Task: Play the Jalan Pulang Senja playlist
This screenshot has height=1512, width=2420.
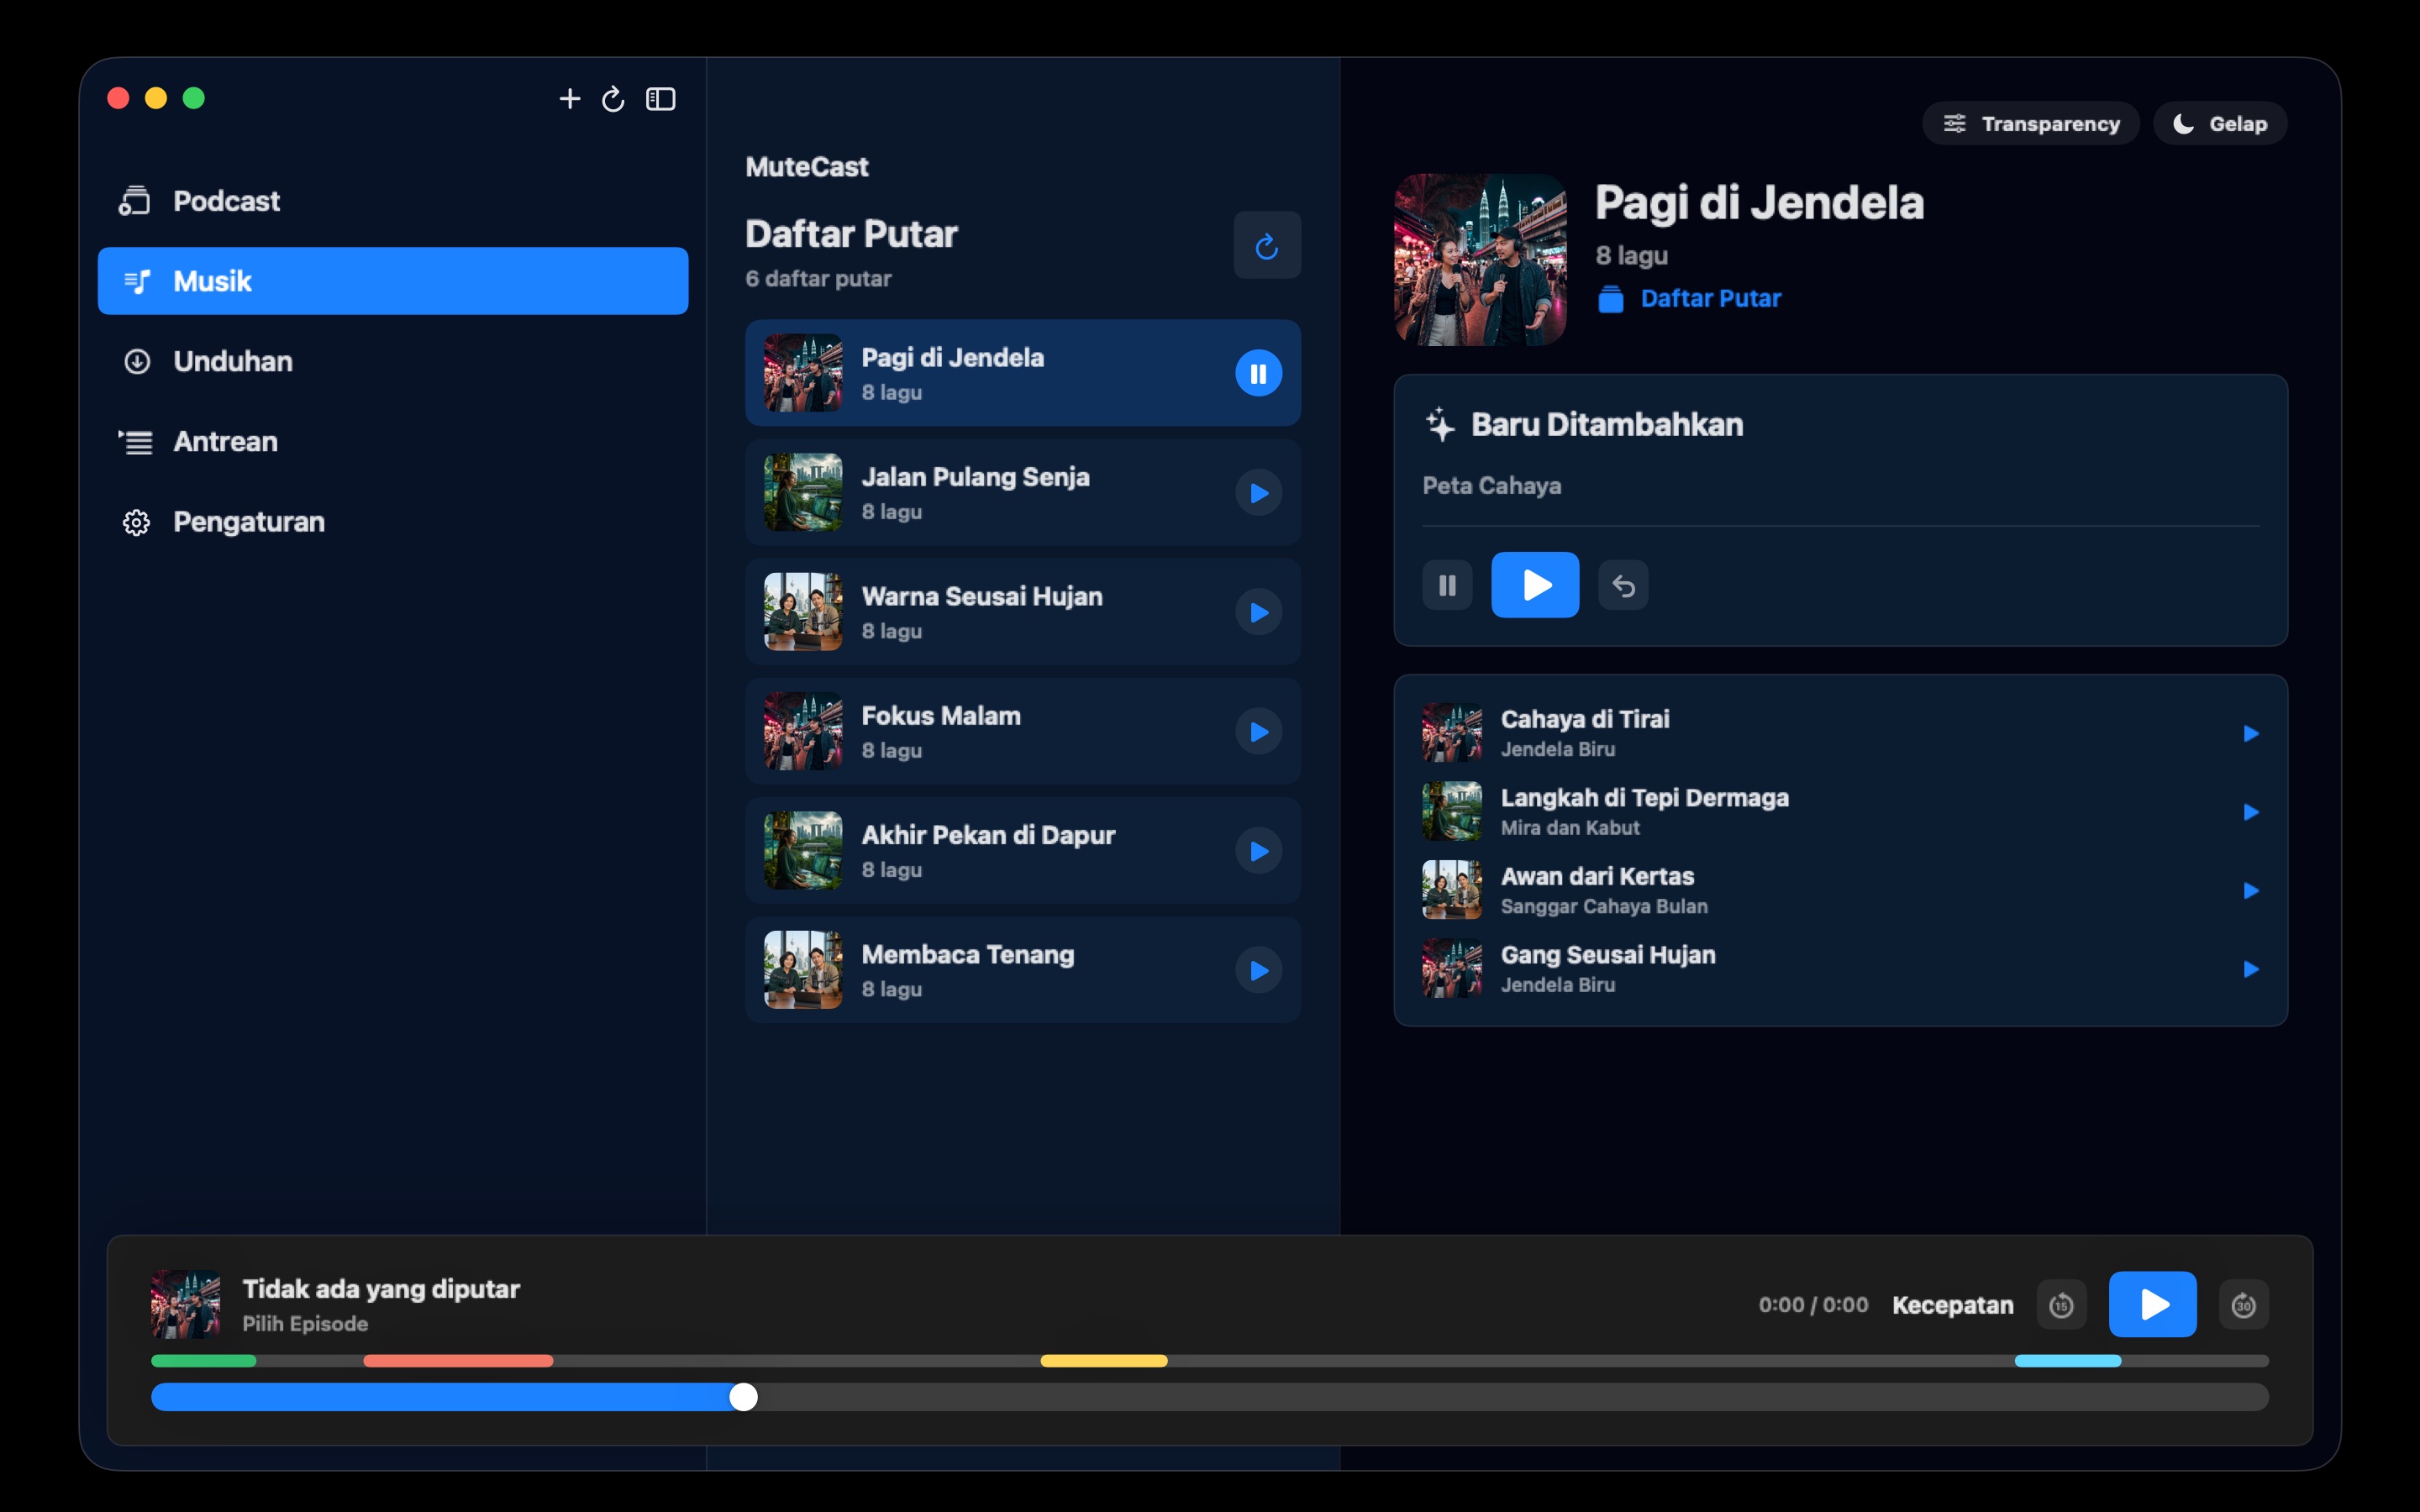Action: 1258,493
